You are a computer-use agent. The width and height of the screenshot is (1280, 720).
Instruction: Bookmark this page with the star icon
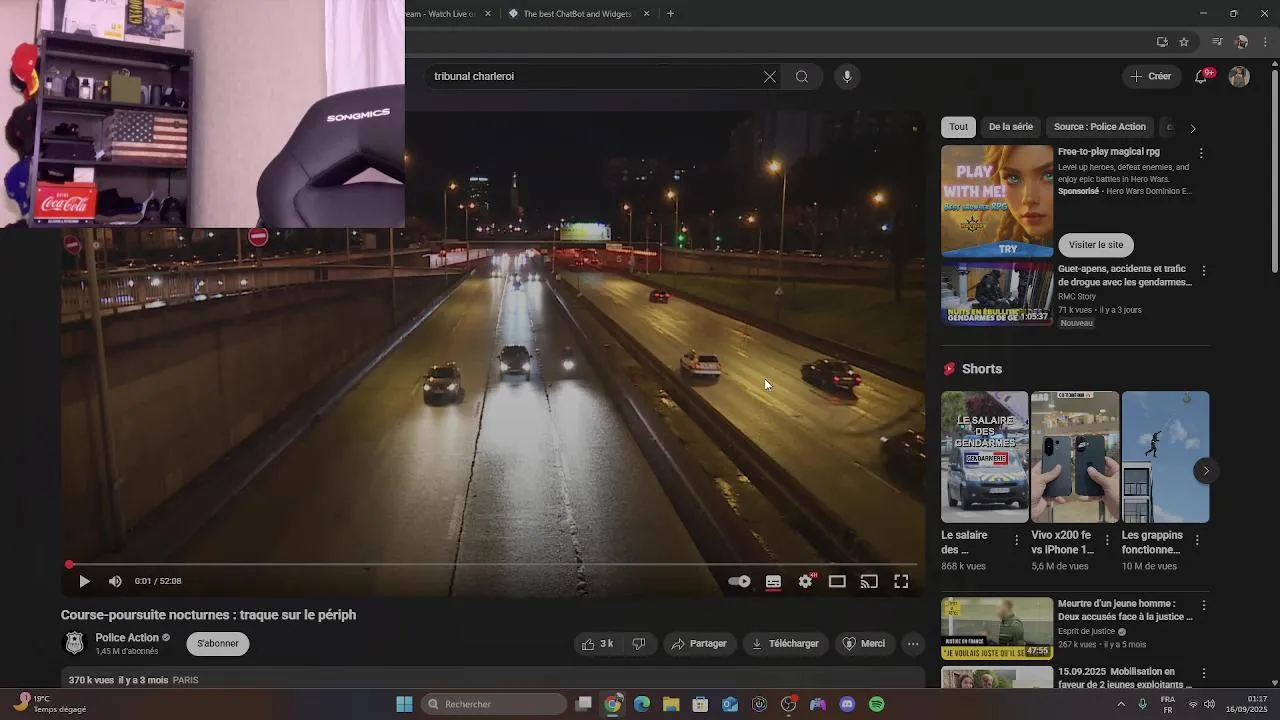(1184, 42)
